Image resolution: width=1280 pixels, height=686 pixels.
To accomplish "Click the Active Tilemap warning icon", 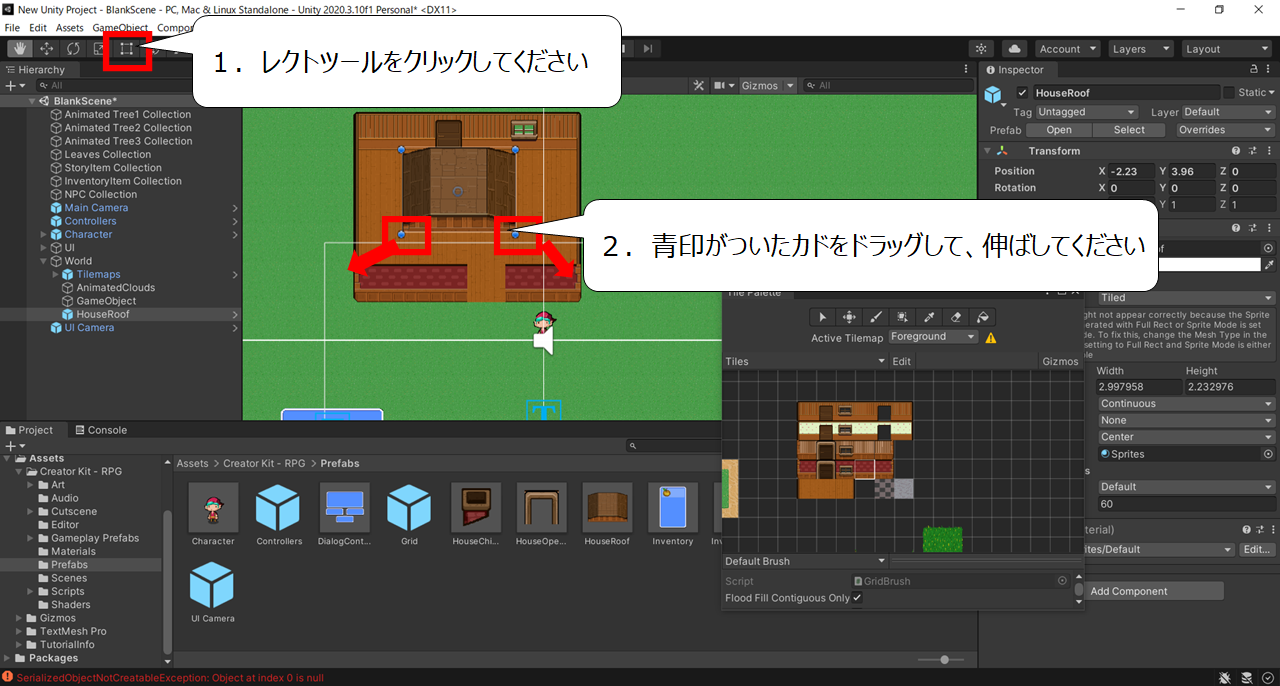I will tap(991, 338).
